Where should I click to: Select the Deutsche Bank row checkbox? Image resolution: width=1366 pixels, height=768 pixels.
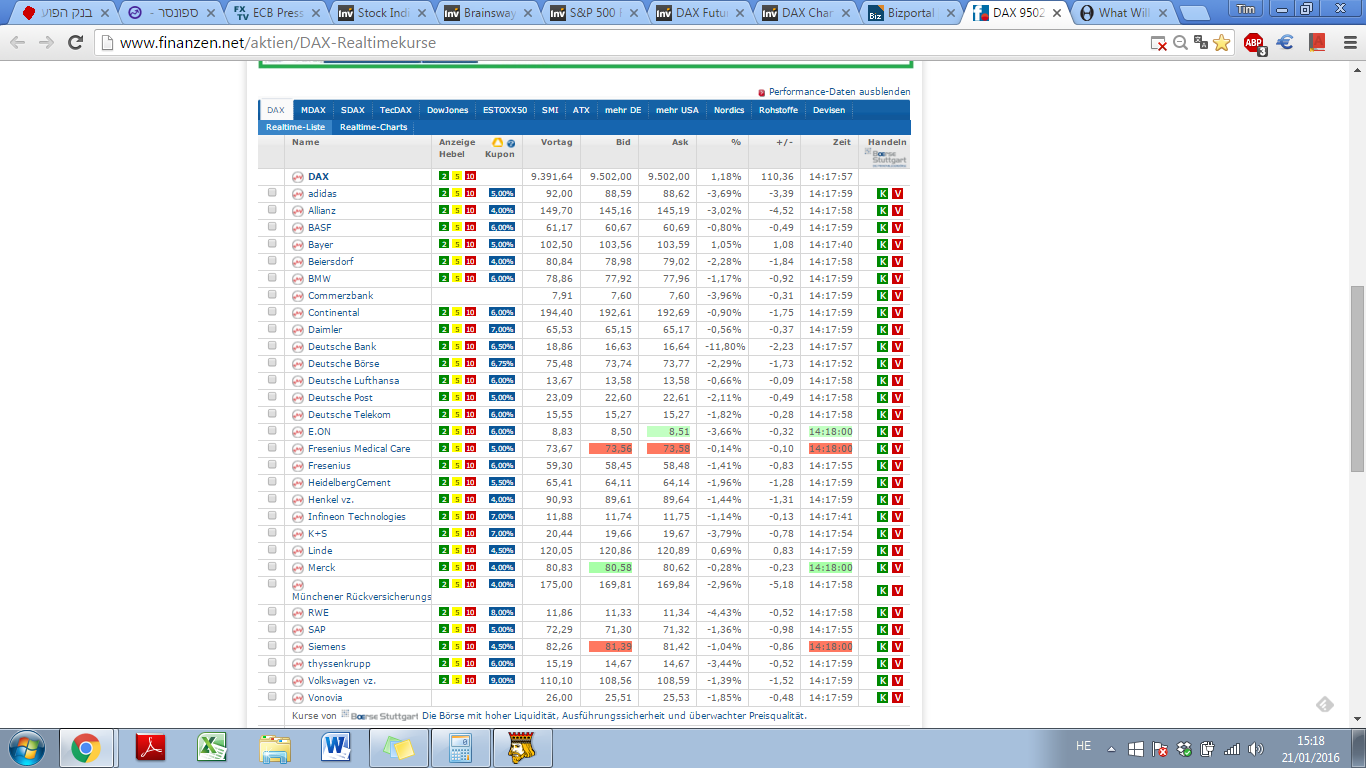point(272,347)
